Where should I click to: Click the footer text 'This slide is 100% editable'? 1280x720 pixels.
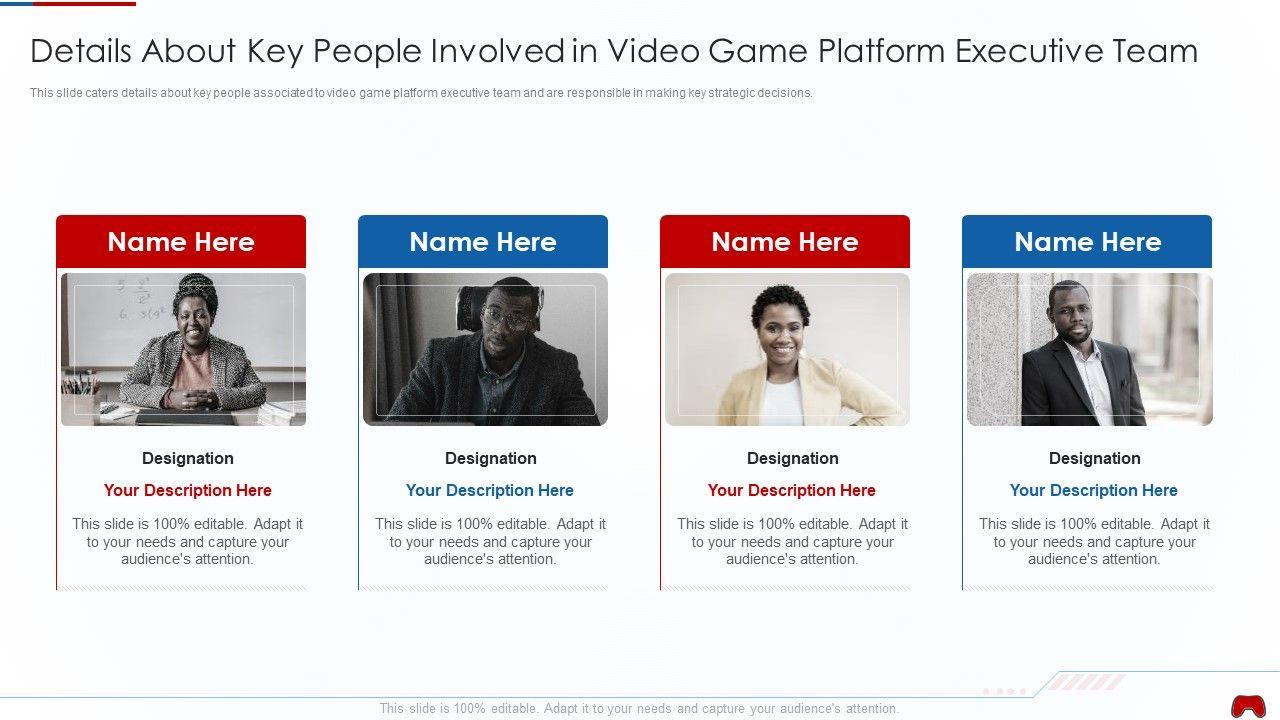click(639, 708)
